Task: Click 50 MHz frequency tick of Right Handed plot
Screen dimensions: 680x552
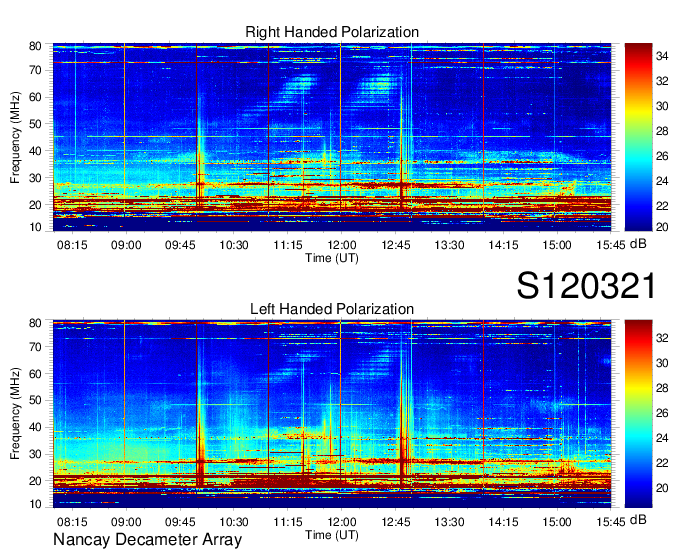Action: 35,124
